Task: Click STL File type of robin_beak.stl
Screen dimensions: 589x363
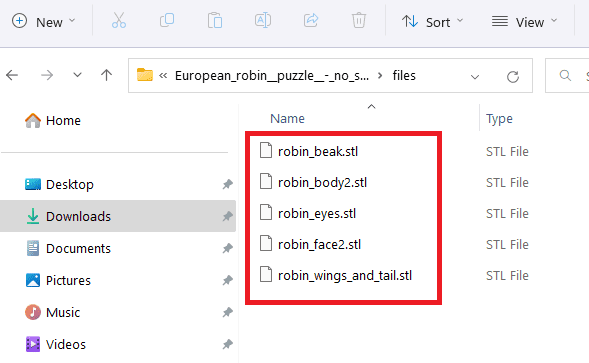Action: tap(507, 151)
